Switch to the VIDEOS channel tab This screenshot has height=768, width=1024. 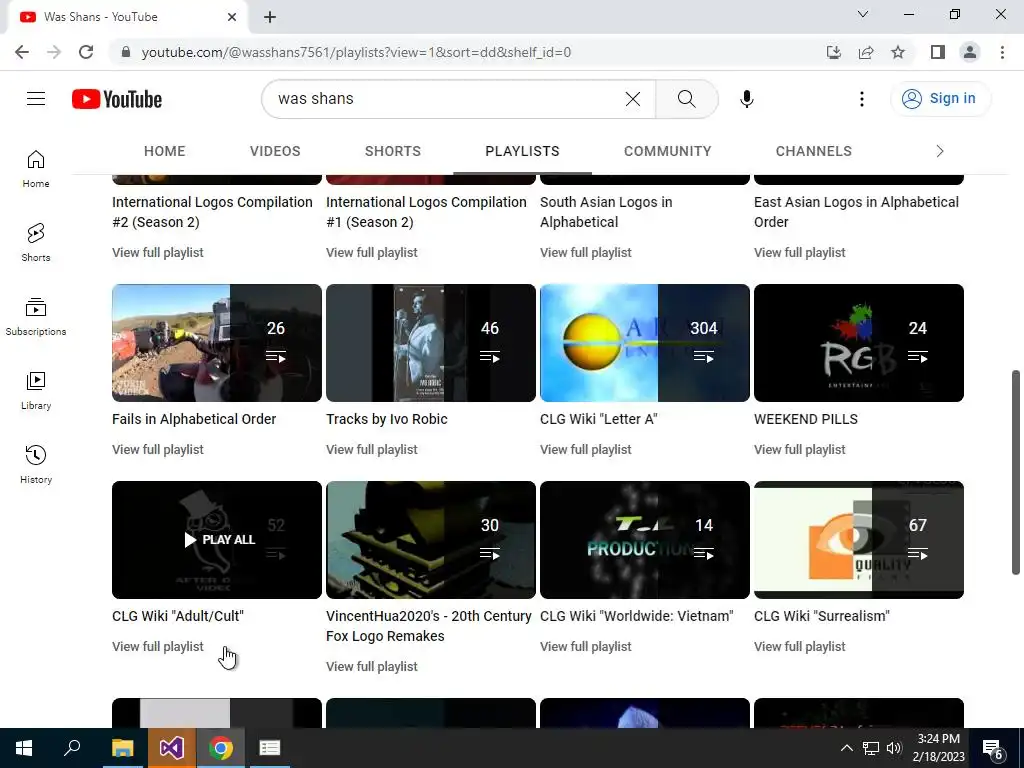(x=275, y=151)
